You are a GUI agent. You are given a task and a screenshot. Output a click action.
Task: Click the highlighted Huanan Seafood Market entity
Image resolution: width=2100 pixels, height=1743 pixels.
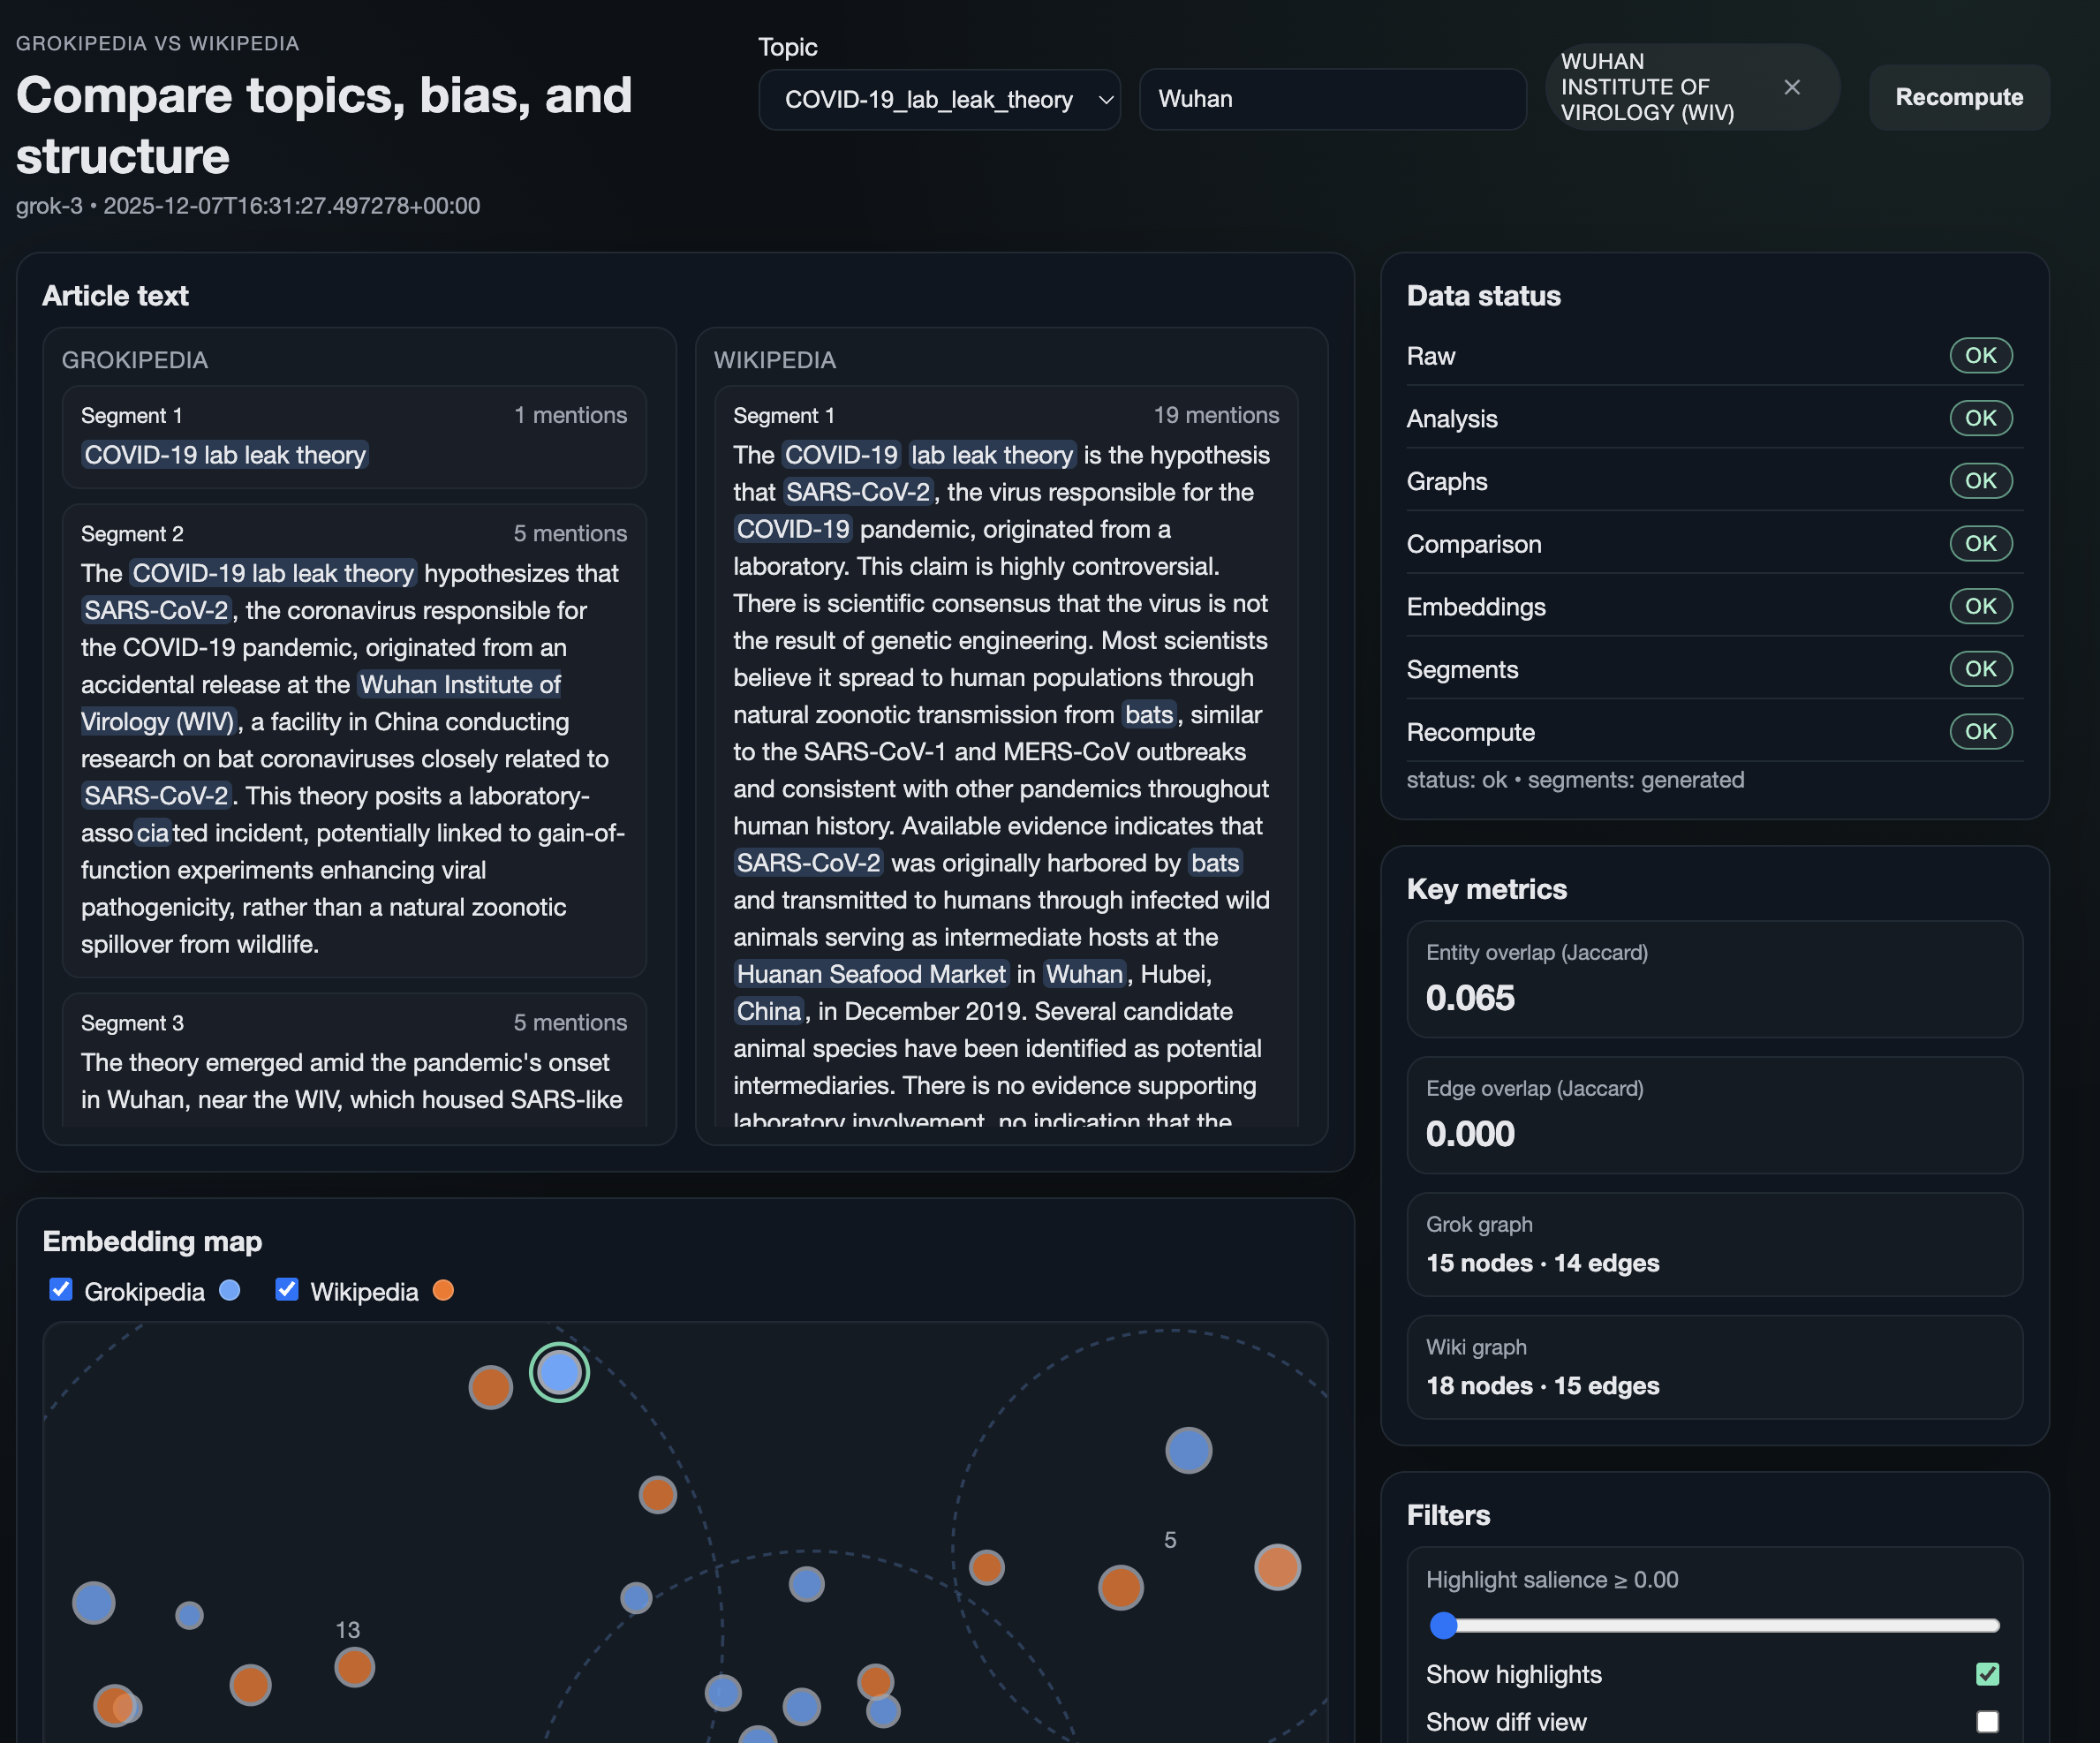[870, 974]
